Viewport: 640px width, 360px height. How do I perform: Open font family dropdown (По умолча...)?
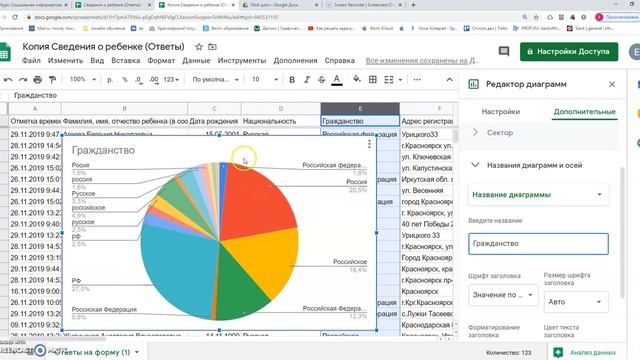point(216,80)
